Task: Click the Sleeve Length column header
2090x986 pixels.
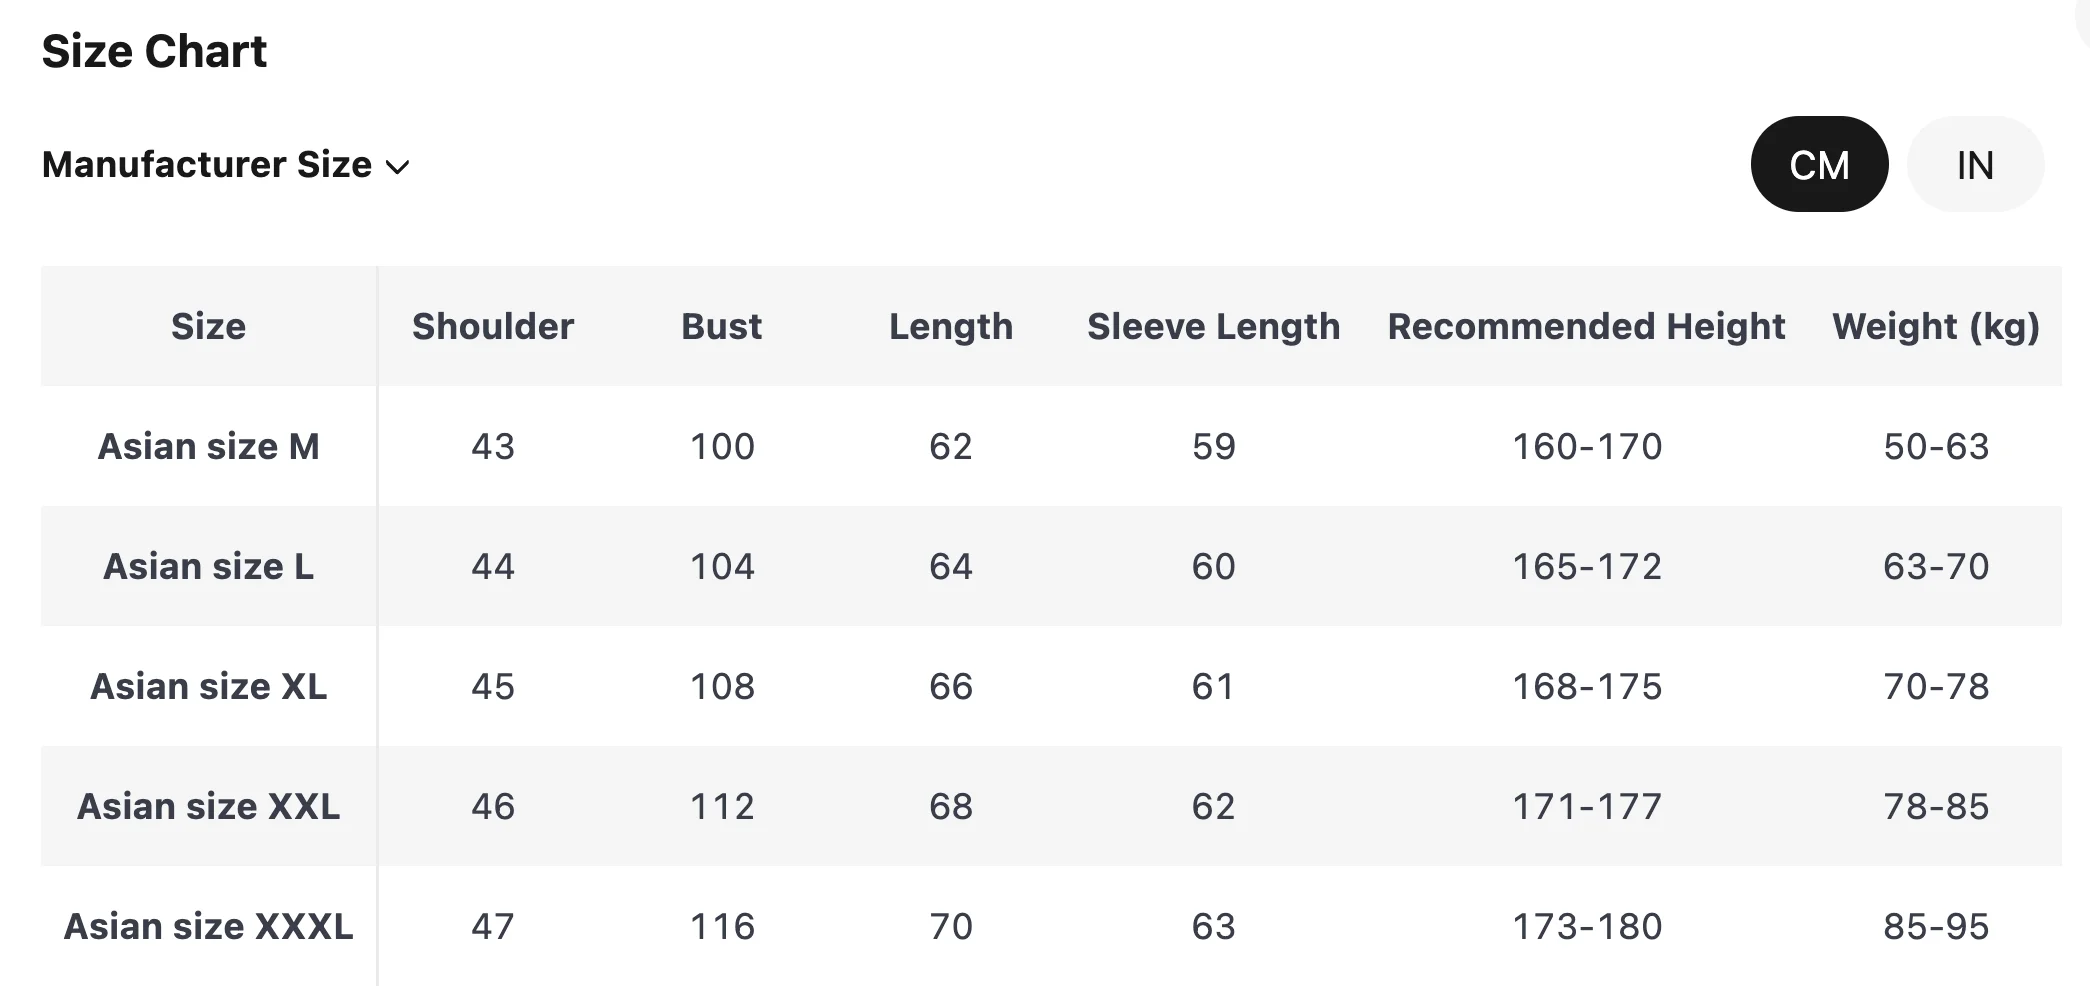Action: [1213, 327]
